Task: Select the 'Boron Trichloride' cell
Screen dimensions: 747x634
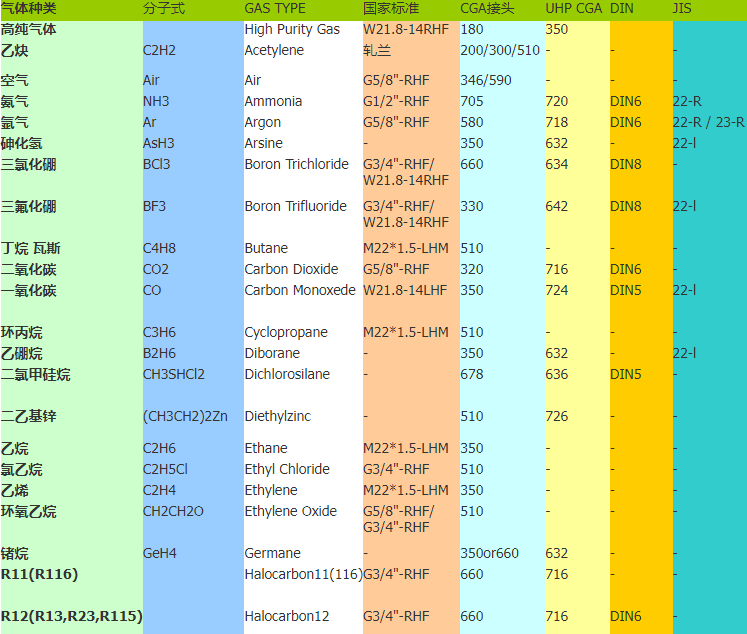Action: [x=296, y=164]
